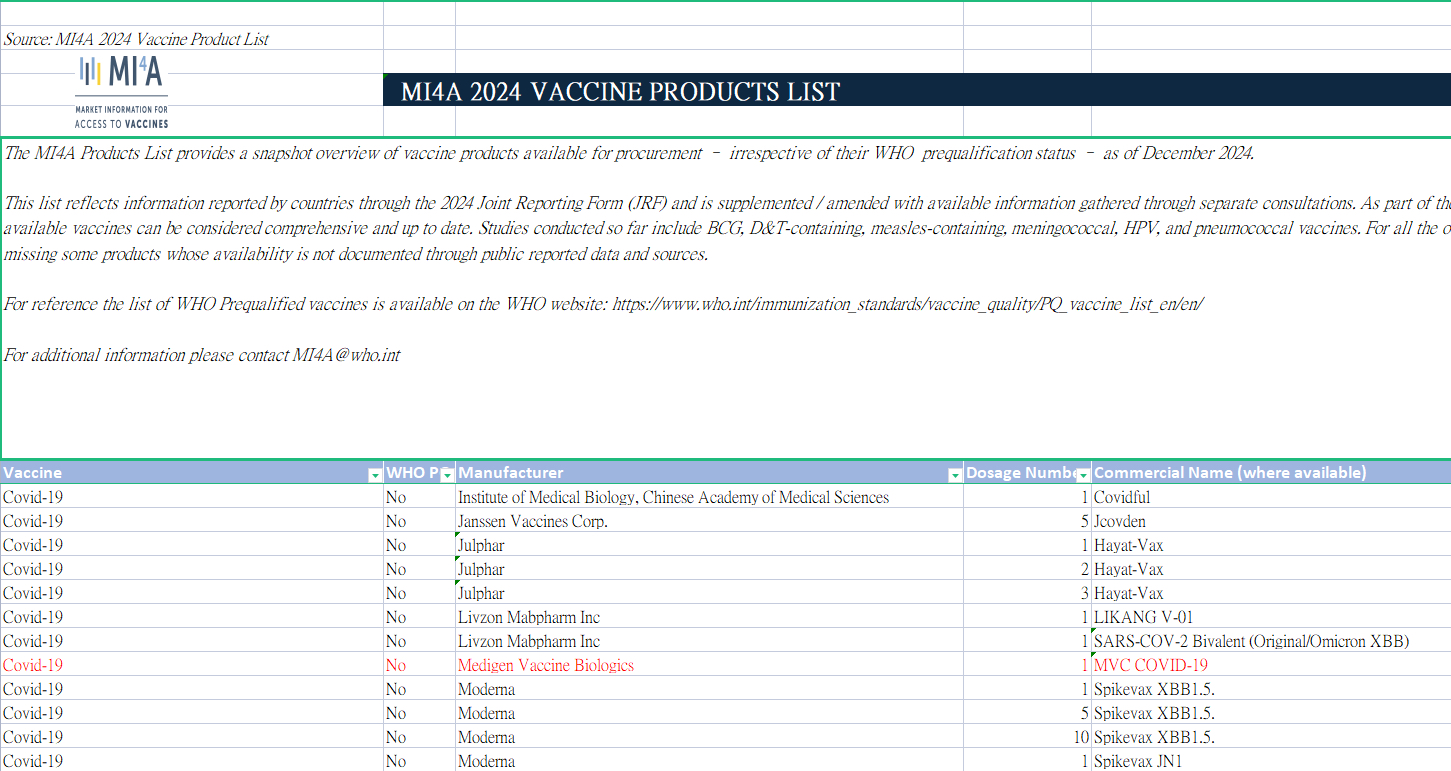Viewport: 1451px width, 771px height.
Task: Select the 'Janssen Vaccines Corp.' cell
Action: 709,521
